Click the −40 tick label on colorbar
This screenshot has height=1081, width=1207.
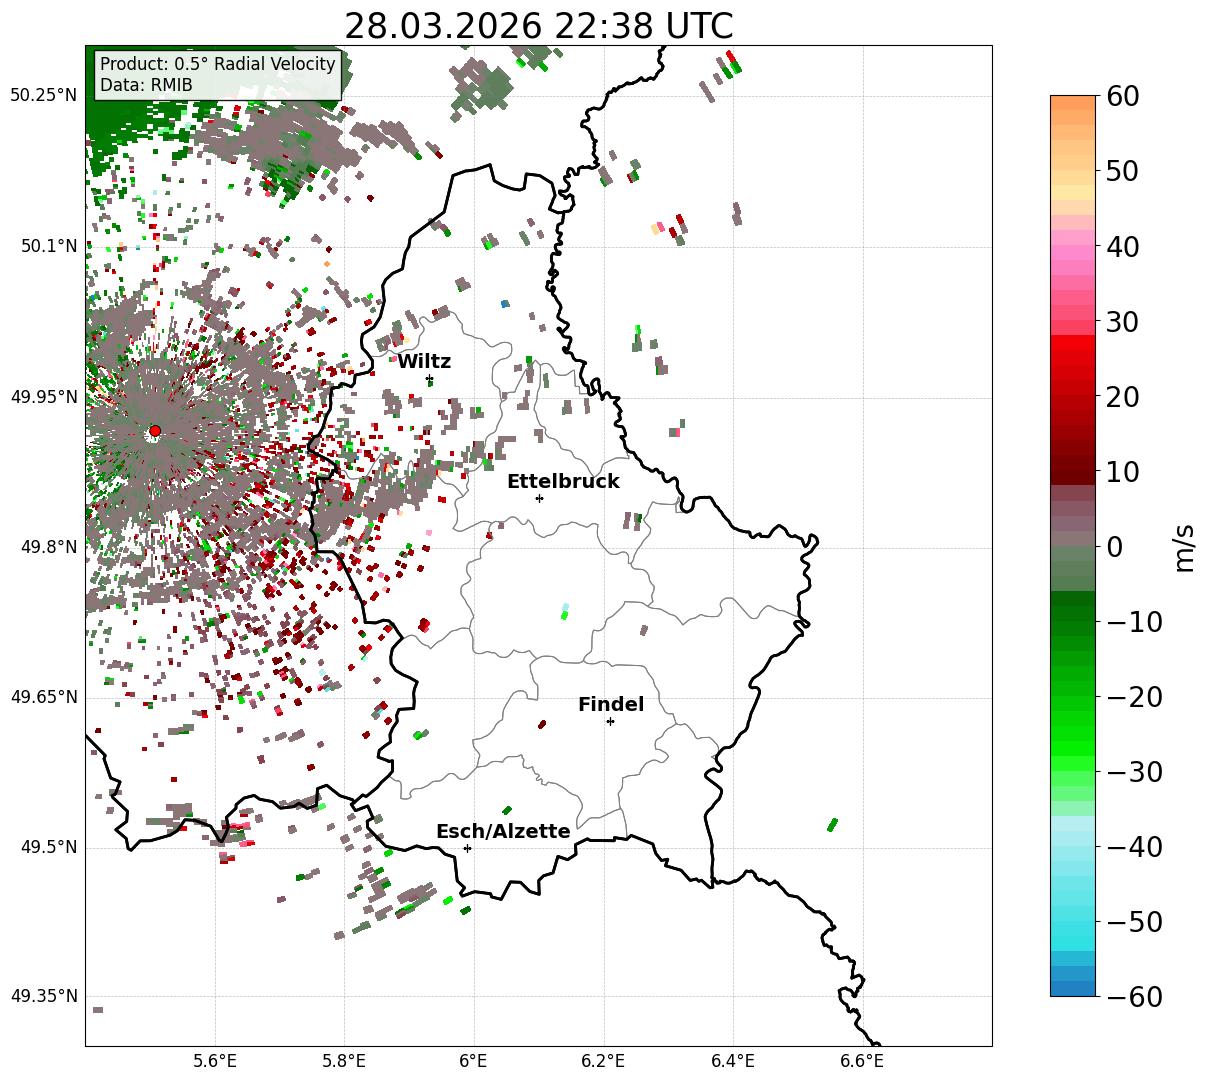1135,847
